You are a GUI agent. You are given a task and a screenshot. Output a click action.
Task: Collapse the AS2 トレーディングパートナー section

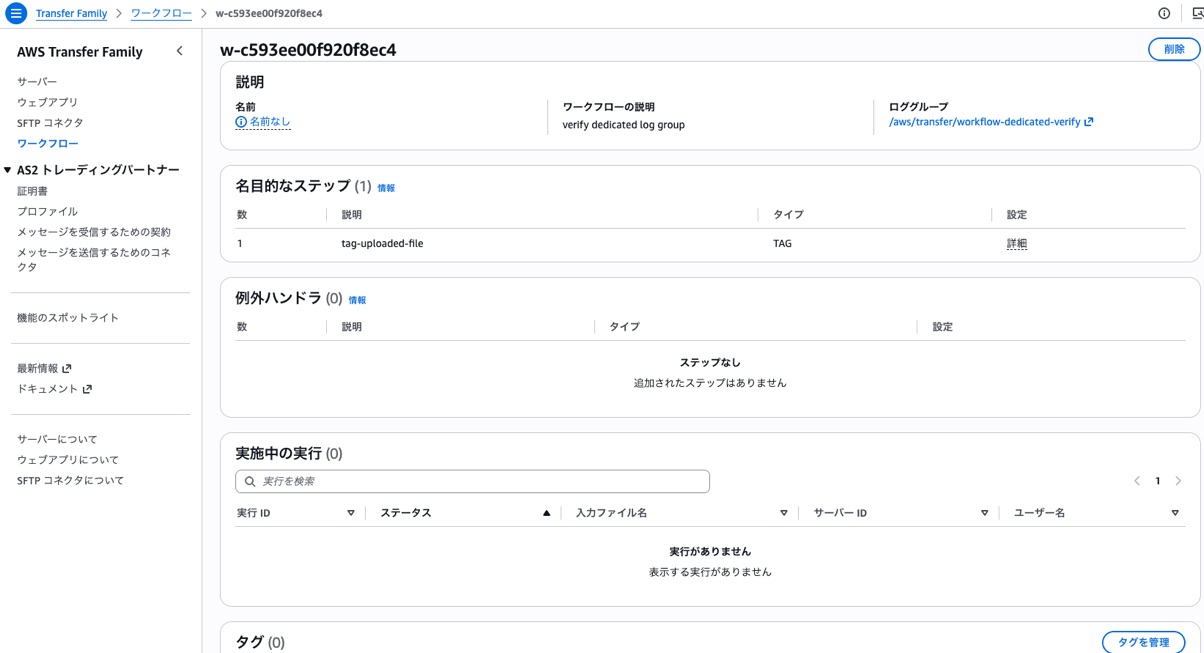coord(8,170)
